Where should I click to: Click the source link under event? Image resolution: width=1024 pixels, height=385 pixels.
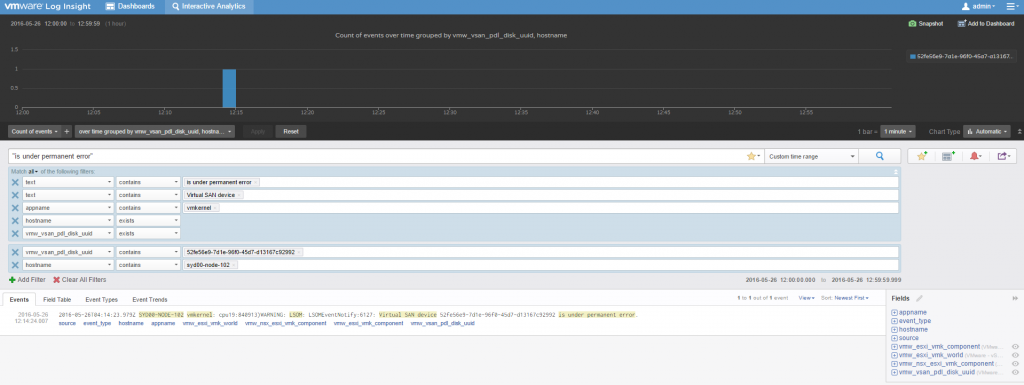point(67,323)
